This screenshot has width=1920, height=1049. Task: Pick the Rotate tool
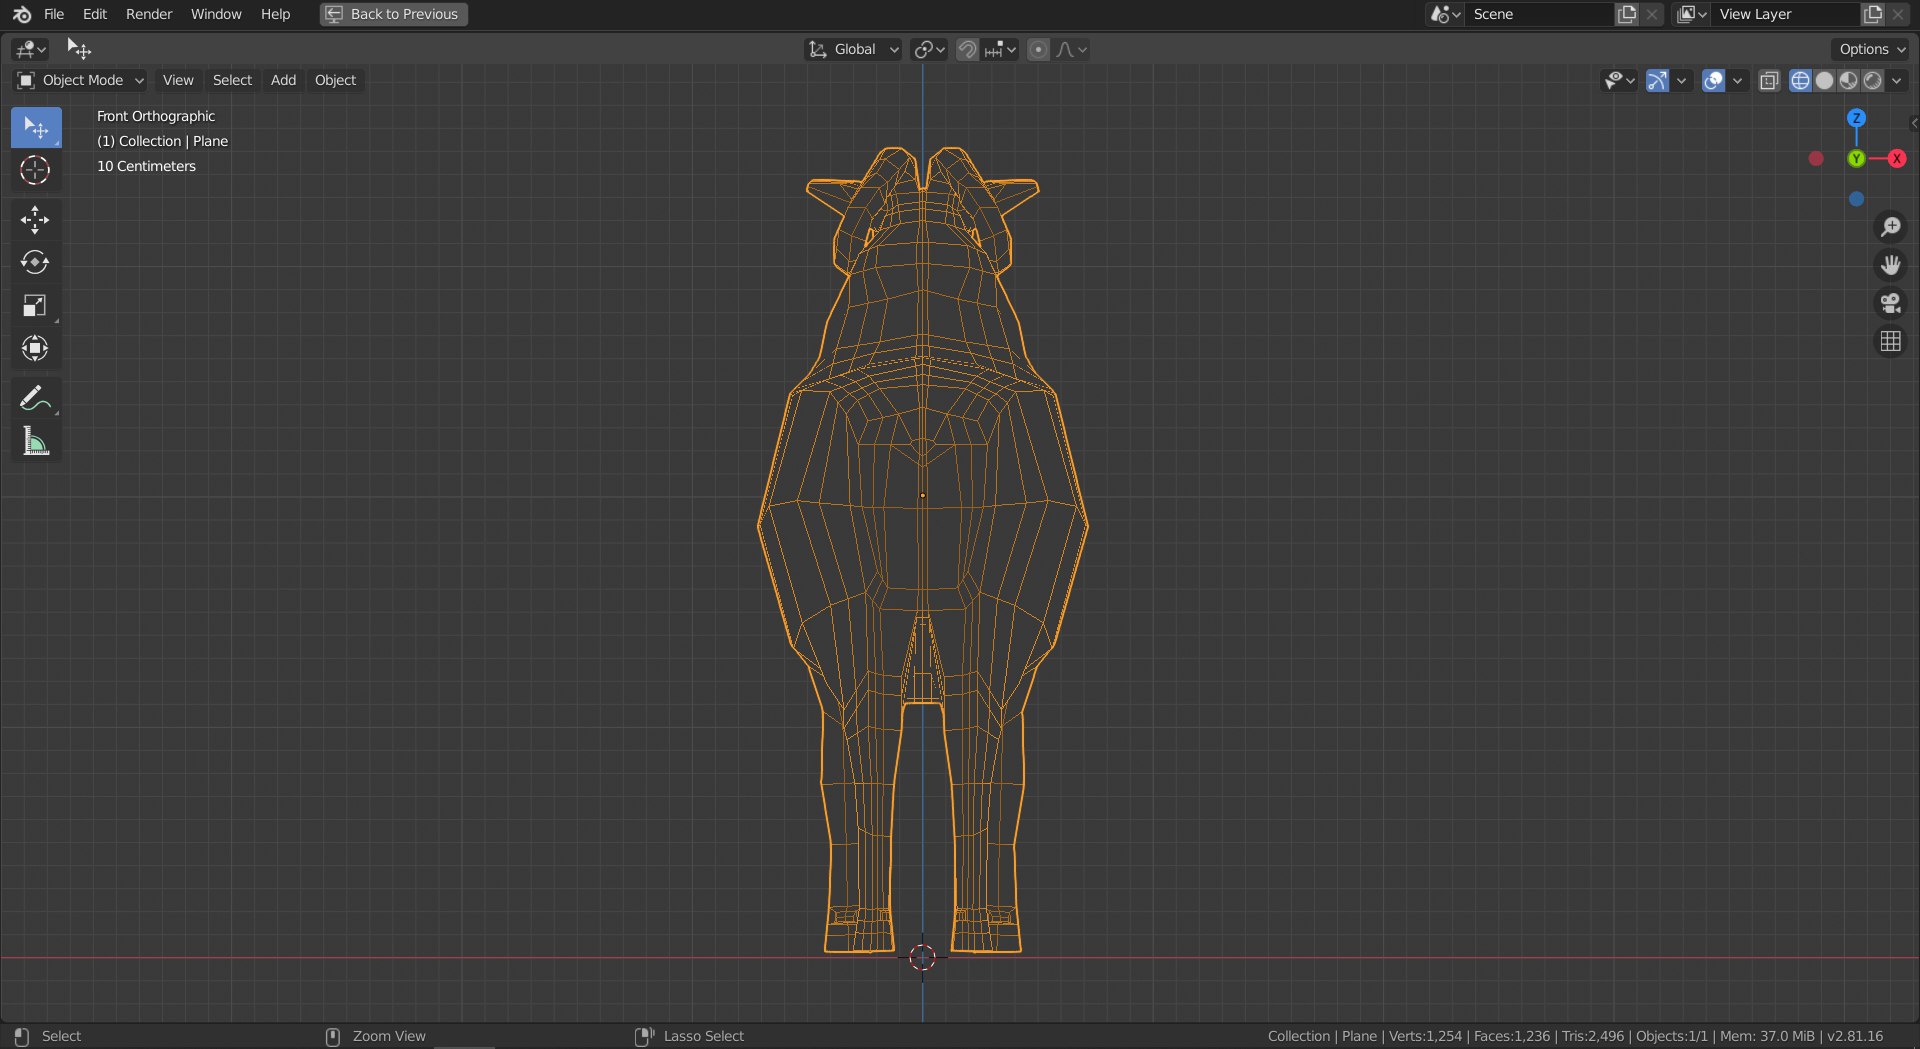[36, 263]
